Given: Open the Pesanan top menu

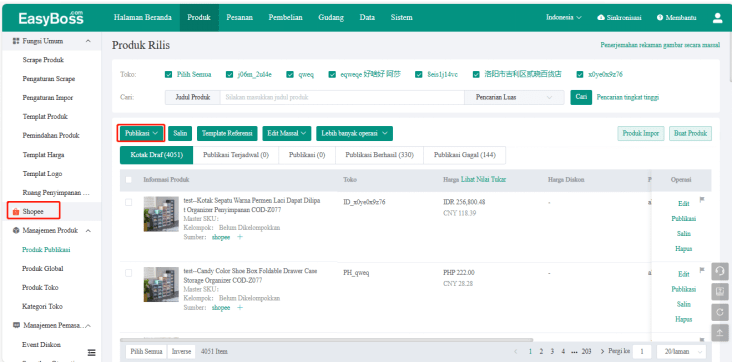Looking at the screenshot, I should point(239,18).
